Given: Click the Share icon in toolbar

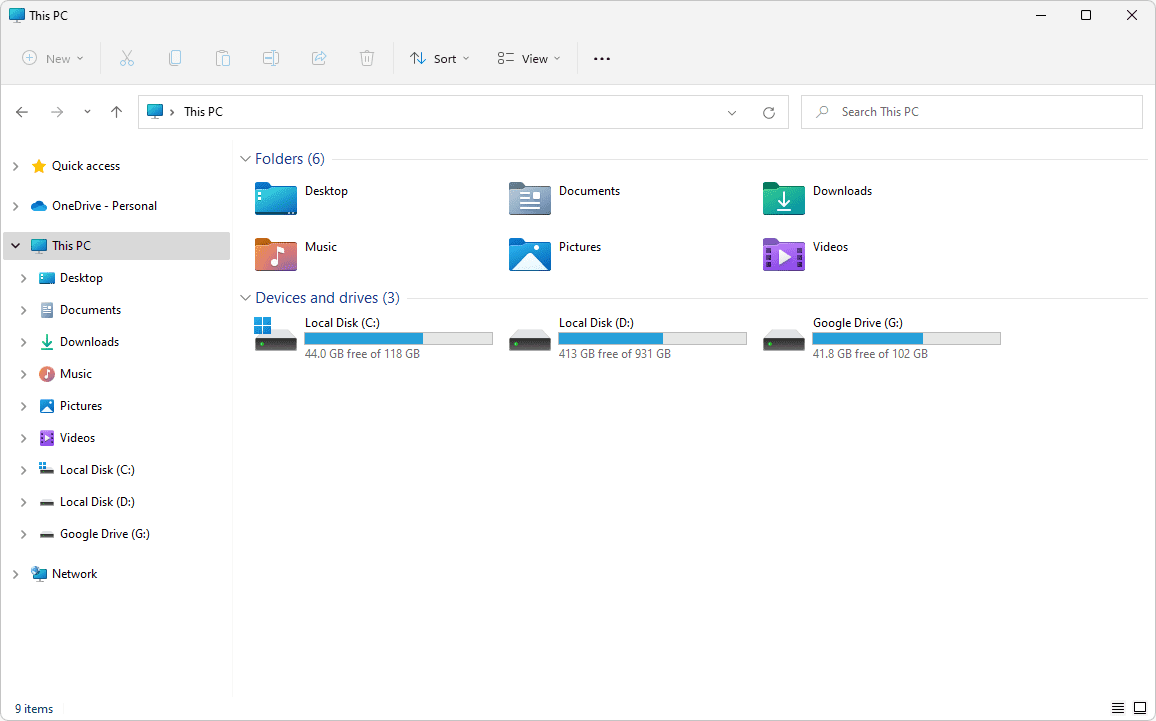Looking at the screenshot, I should click(319, 59).
